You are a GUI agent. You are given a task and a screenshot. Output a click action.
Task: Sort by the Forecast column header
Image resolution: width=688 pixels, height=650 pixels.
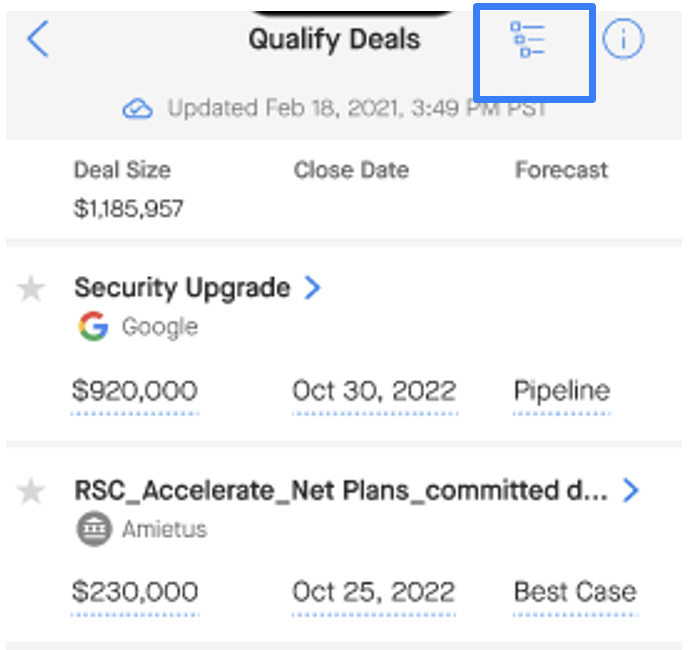point(562,170)
